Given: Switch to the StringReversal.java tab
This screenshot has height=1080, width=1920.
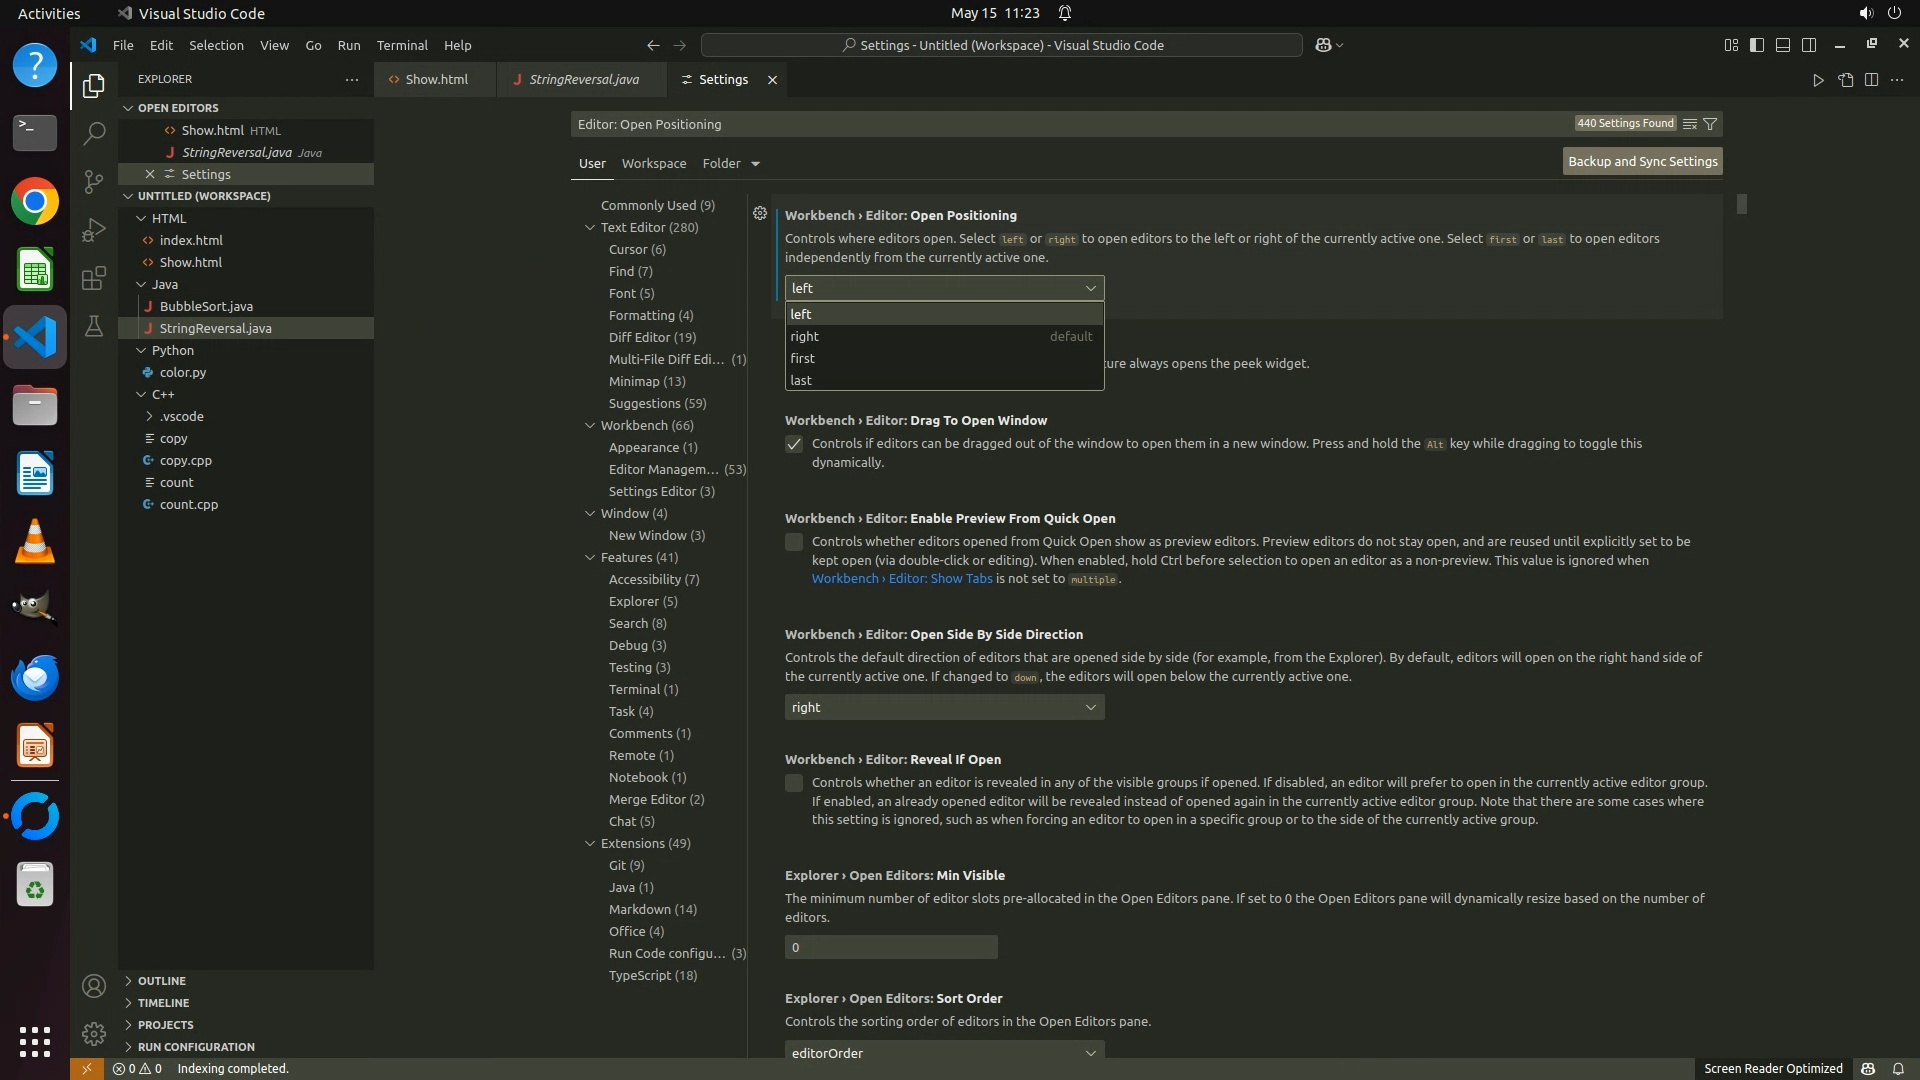Looking at the screenshot, I should [583, 80].
